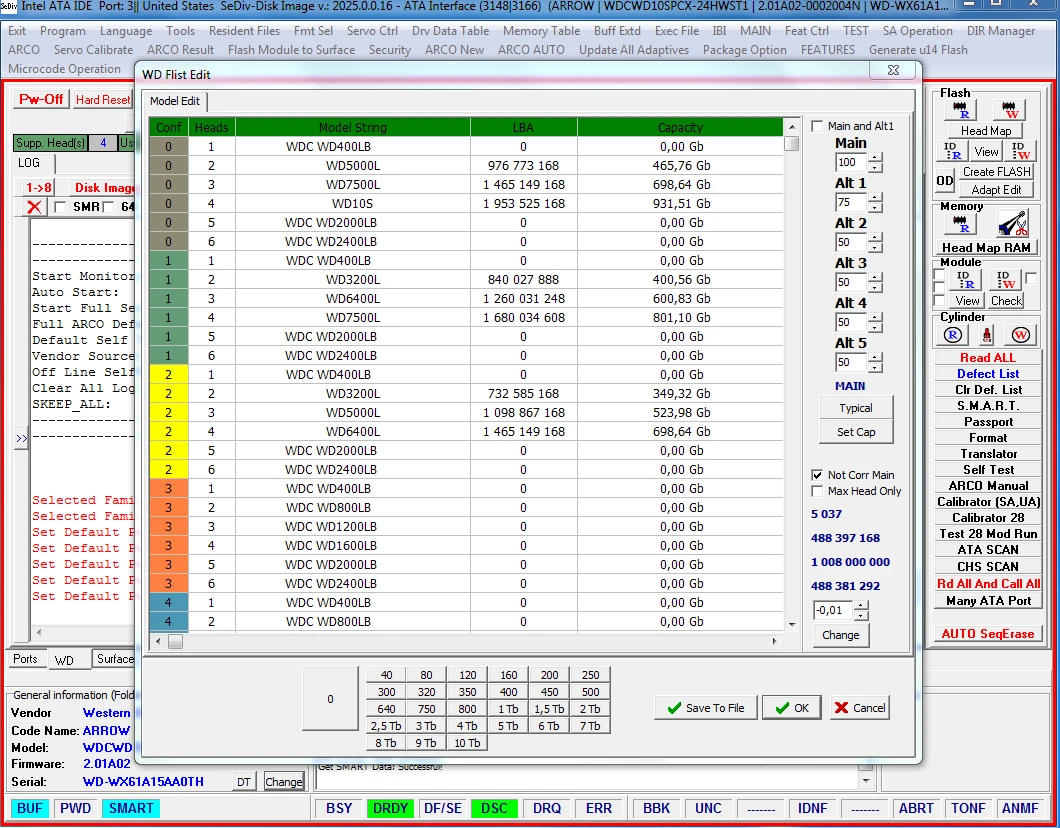Click the Cylinder write circled W icon
This screenshot has height=828, width=1060.
point(1020,335)
